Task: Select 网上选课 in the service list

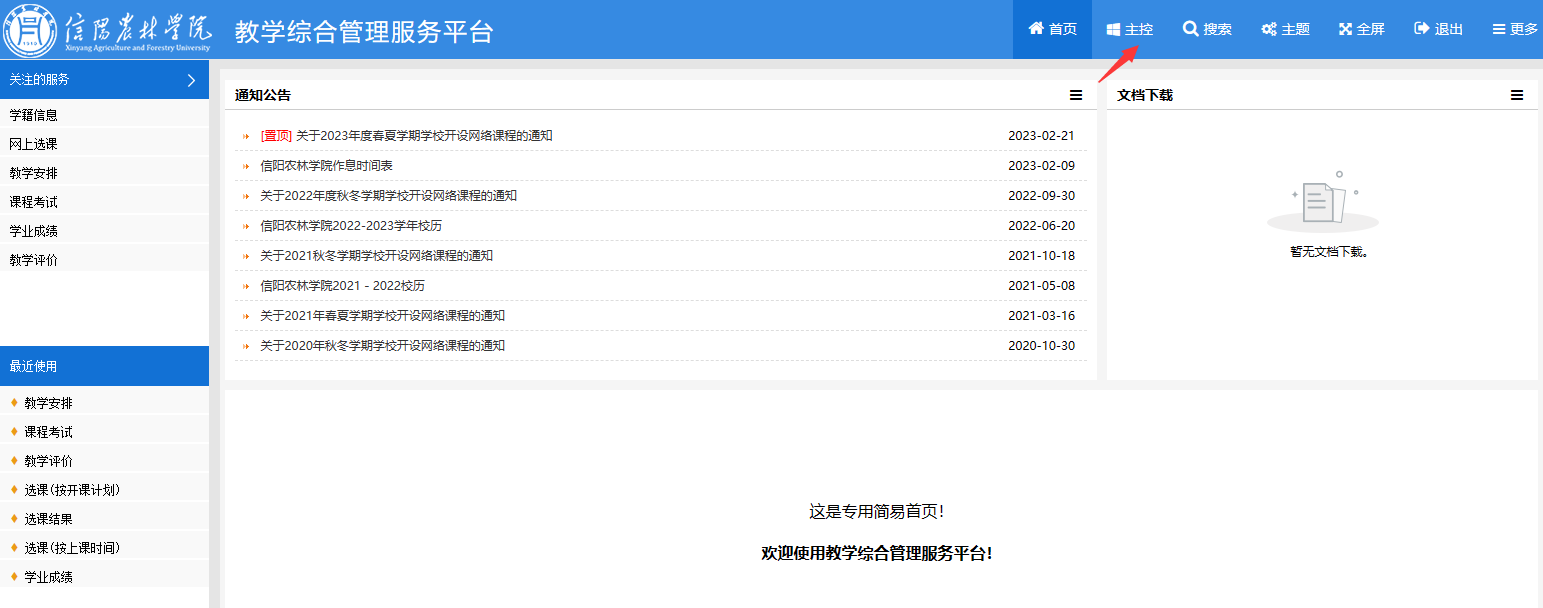Action: (33, 144)
